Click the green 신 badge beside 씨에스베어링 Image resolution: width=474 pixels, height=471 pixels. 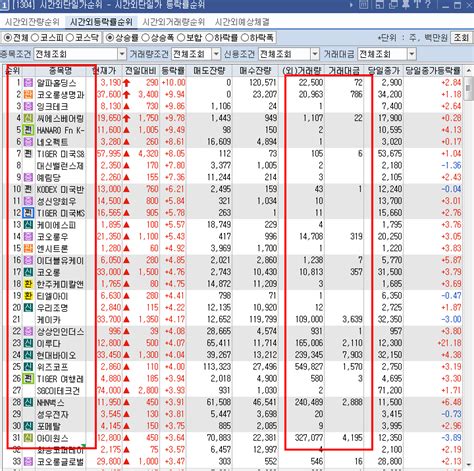pos(28,118)
